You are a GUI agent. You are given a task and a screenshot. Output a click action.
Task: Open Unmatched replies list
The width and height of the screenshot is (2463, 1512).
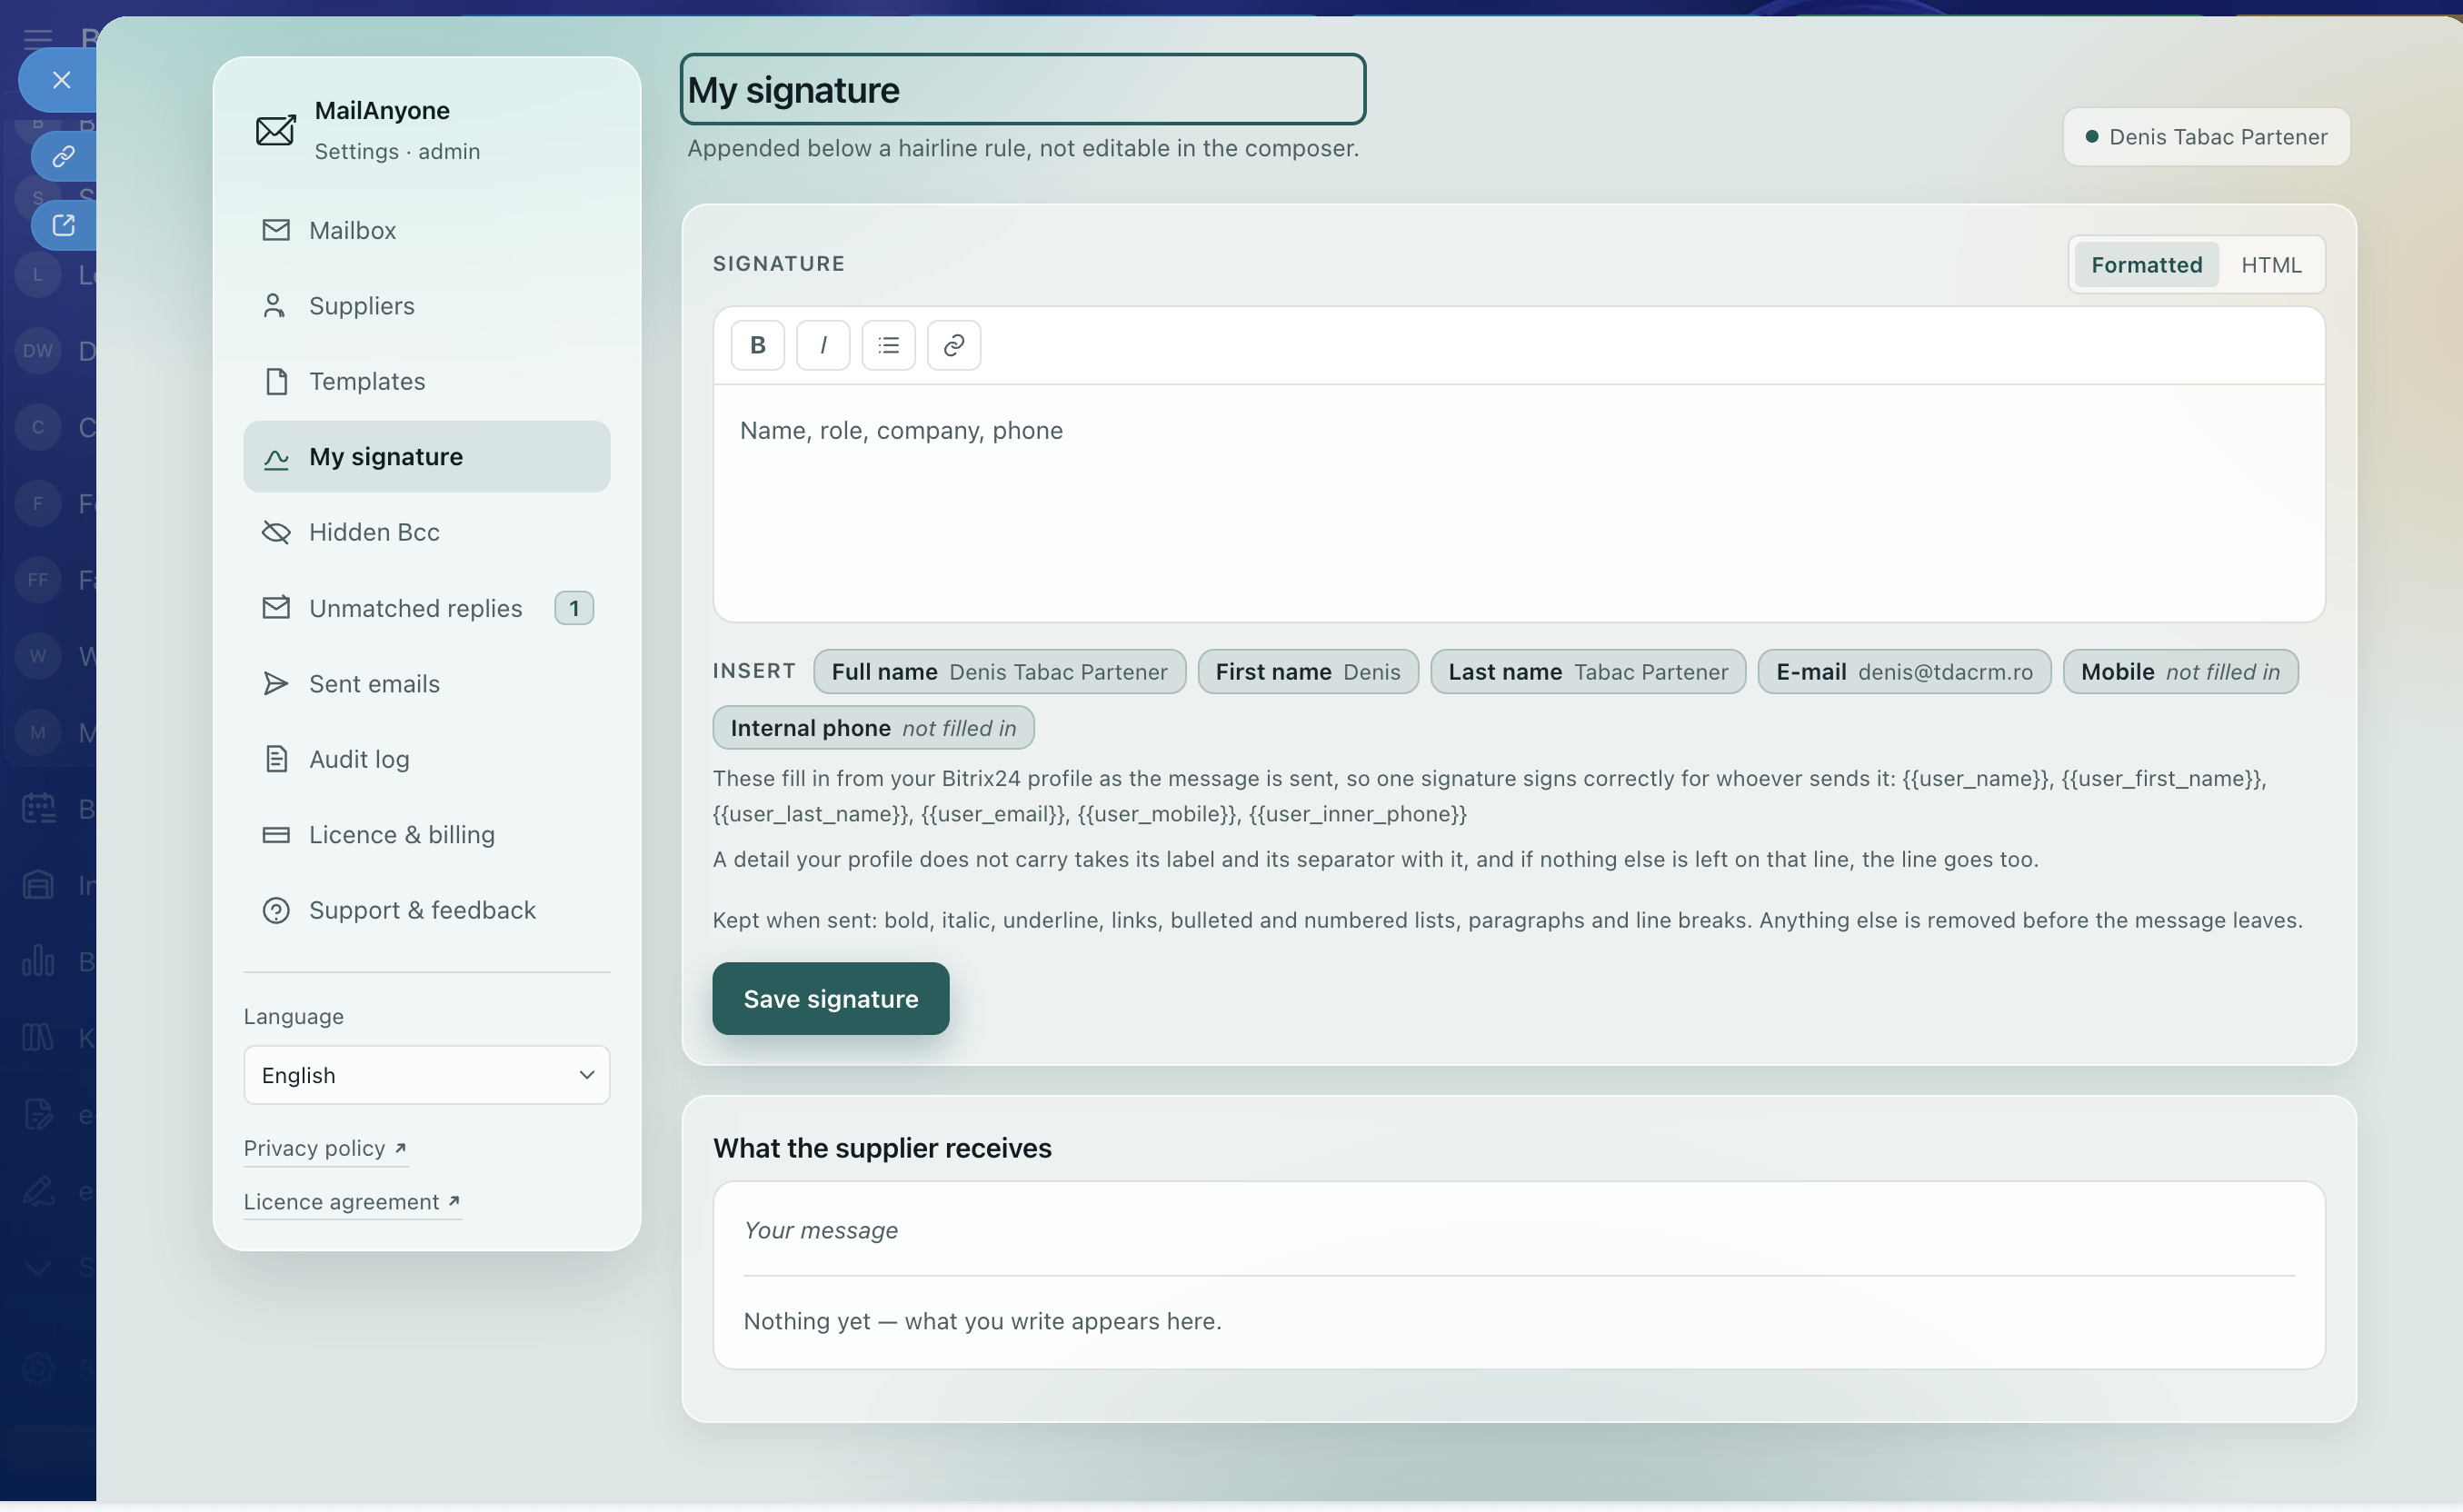427,608
